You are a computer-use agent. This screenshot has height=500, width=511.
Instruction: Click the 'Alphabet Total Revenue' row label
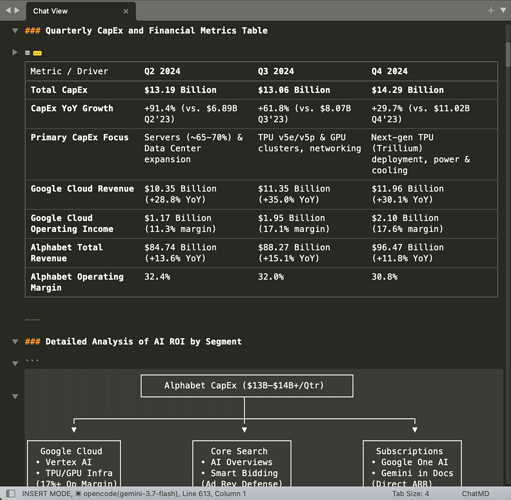[x=67, y=253]
